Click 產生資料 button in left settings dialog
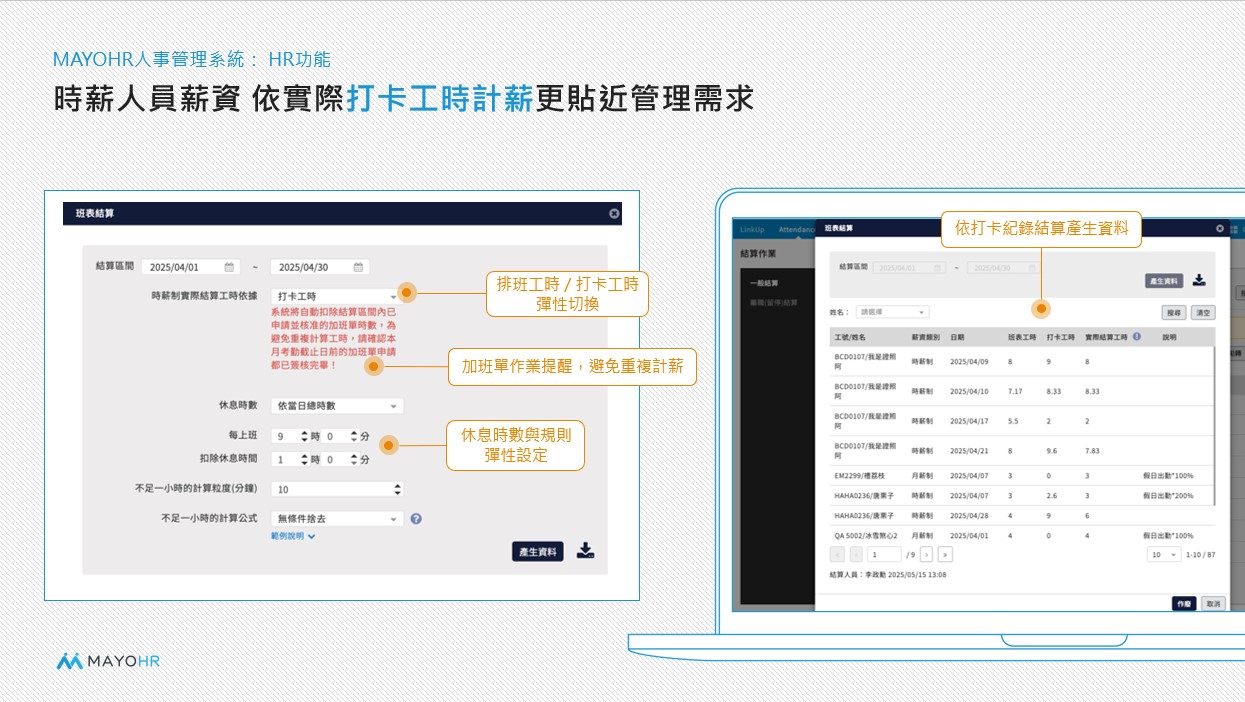 pos(538,551)
